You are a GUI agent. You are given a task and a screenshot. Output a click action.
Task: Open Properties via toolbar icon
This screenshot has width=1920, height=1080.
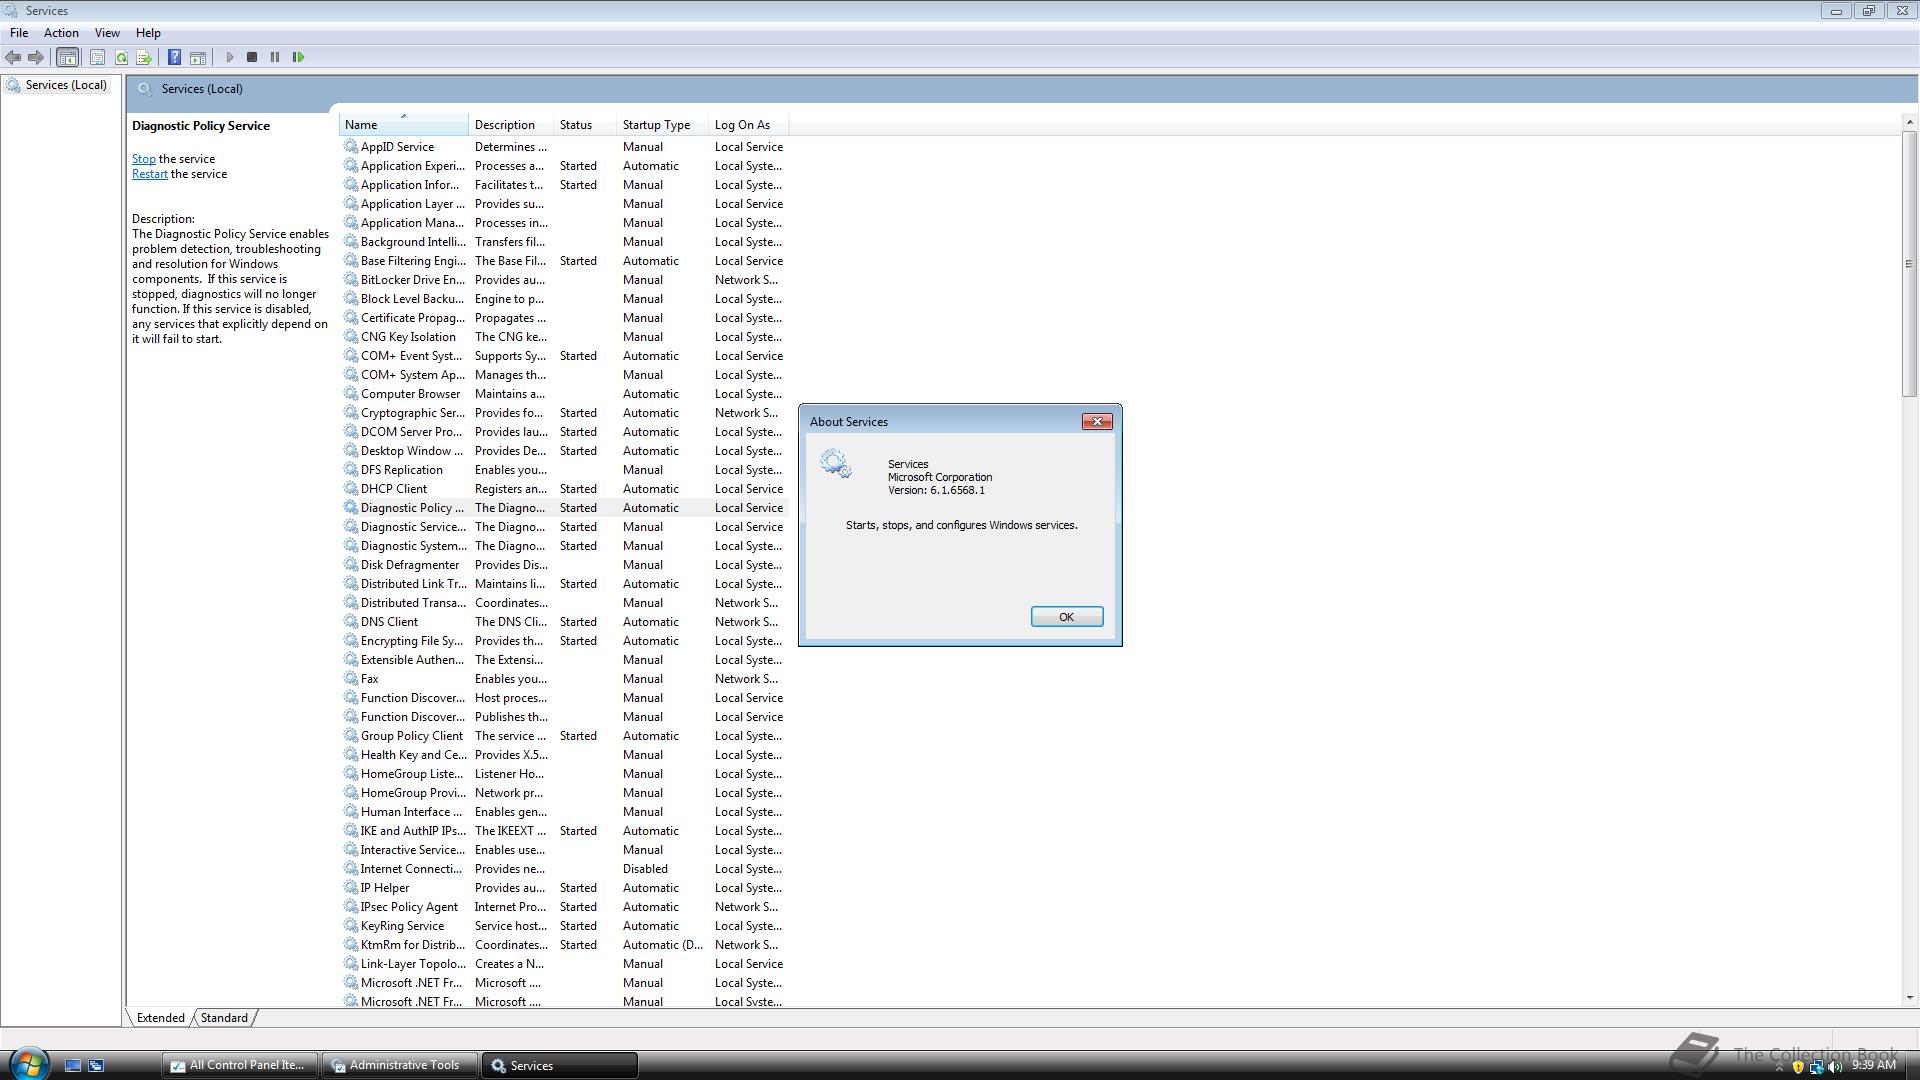coord(97,57)
